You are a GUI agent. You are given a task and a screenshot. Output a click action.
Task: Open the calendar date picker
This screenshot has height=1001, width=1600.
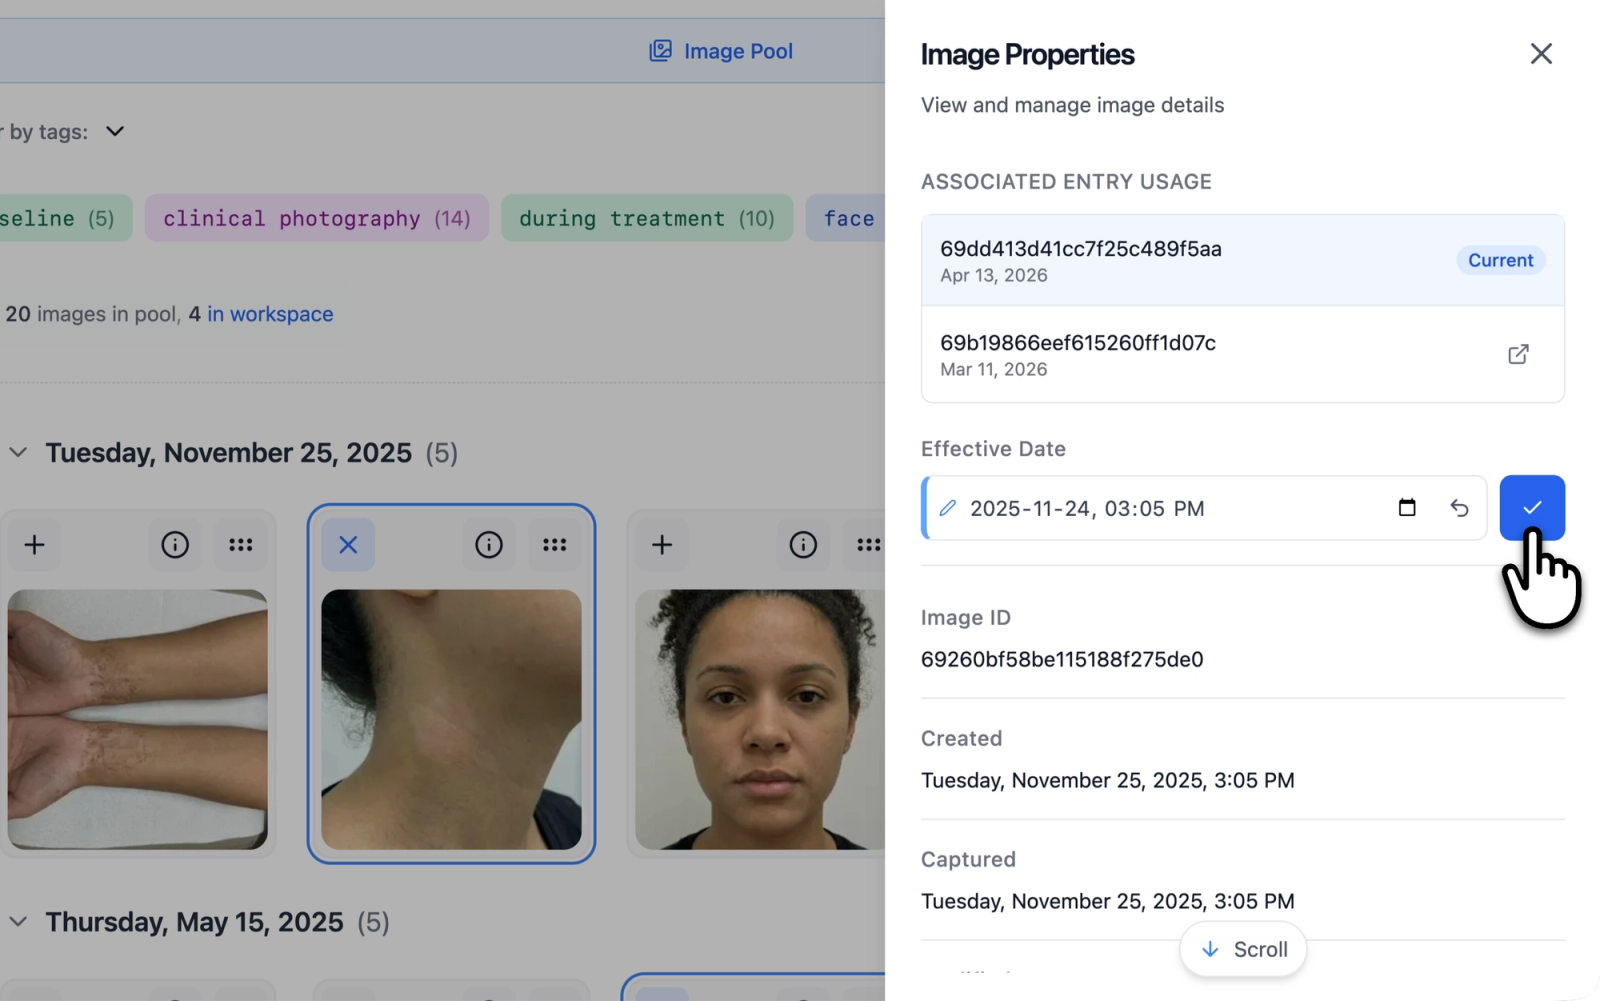click(1407, 508)
